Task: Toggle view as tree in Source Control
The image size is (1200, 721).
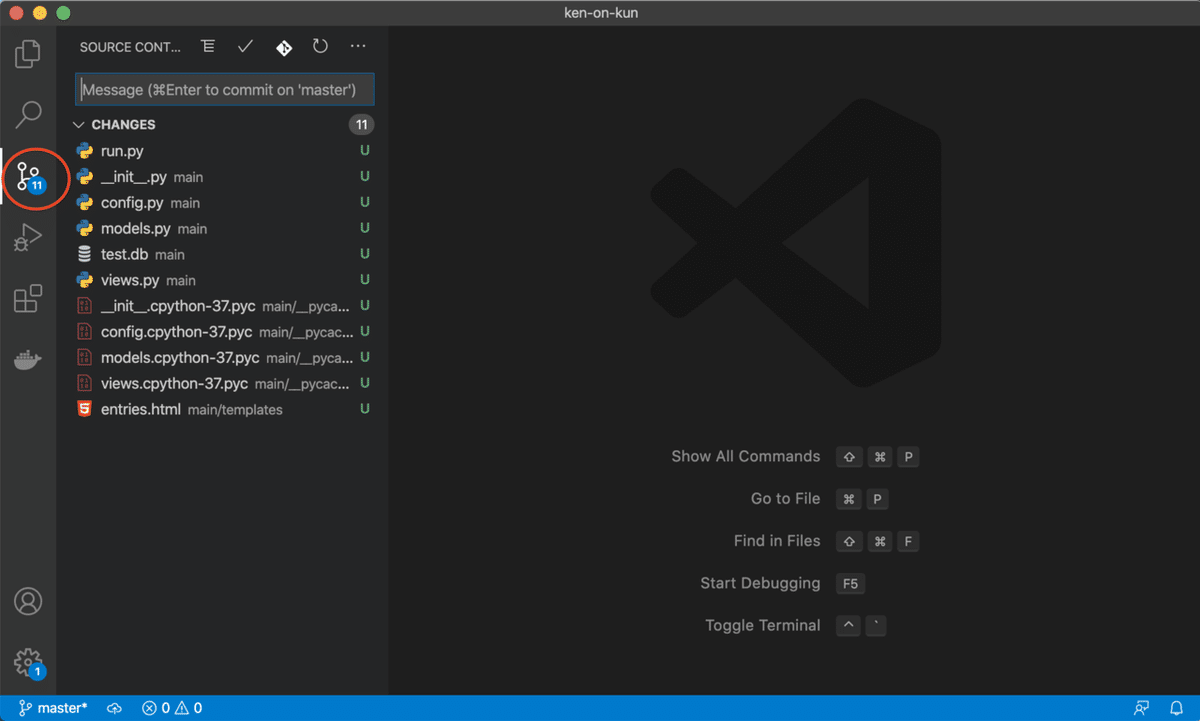Action: [x=208, y=46]
